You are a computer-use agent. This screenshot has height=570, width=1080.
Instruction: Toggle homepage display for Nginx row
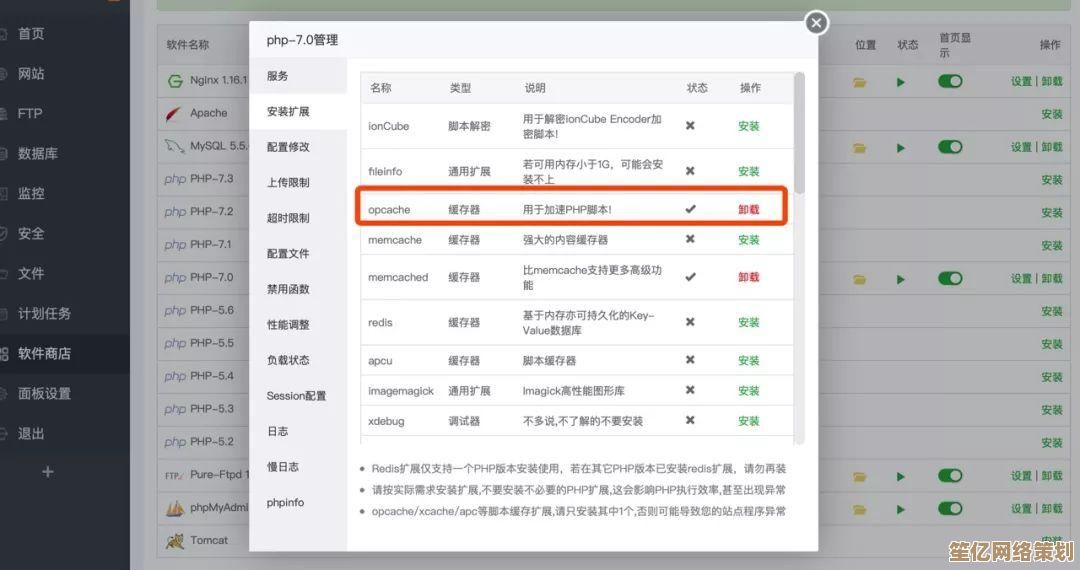click(950, 81)
